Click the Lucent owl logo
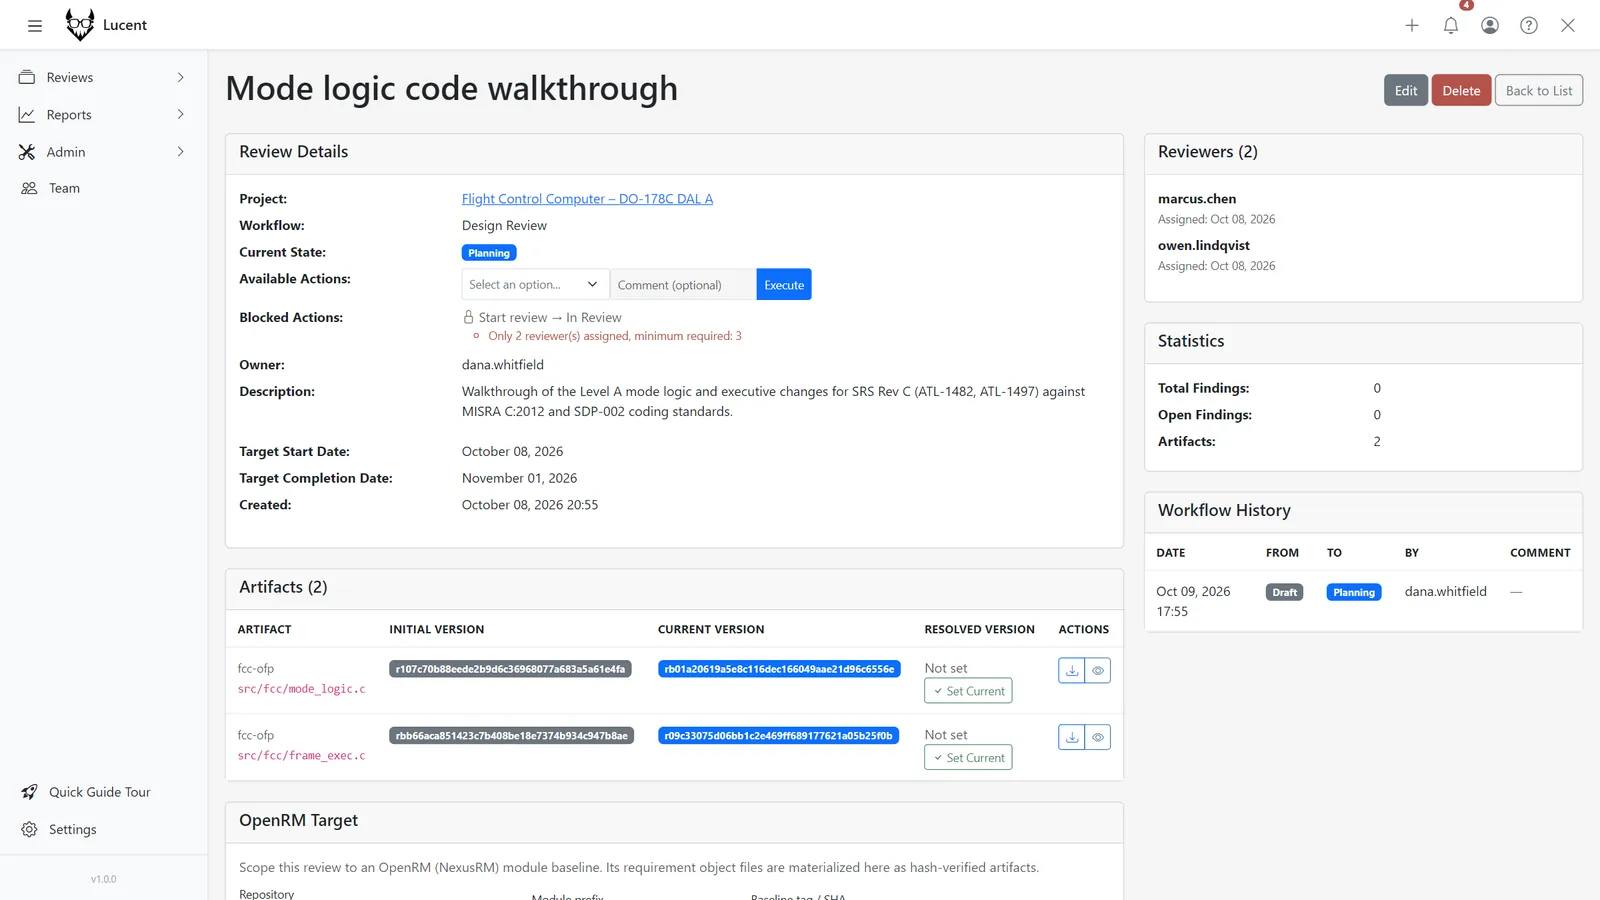 tap(80, 25)
